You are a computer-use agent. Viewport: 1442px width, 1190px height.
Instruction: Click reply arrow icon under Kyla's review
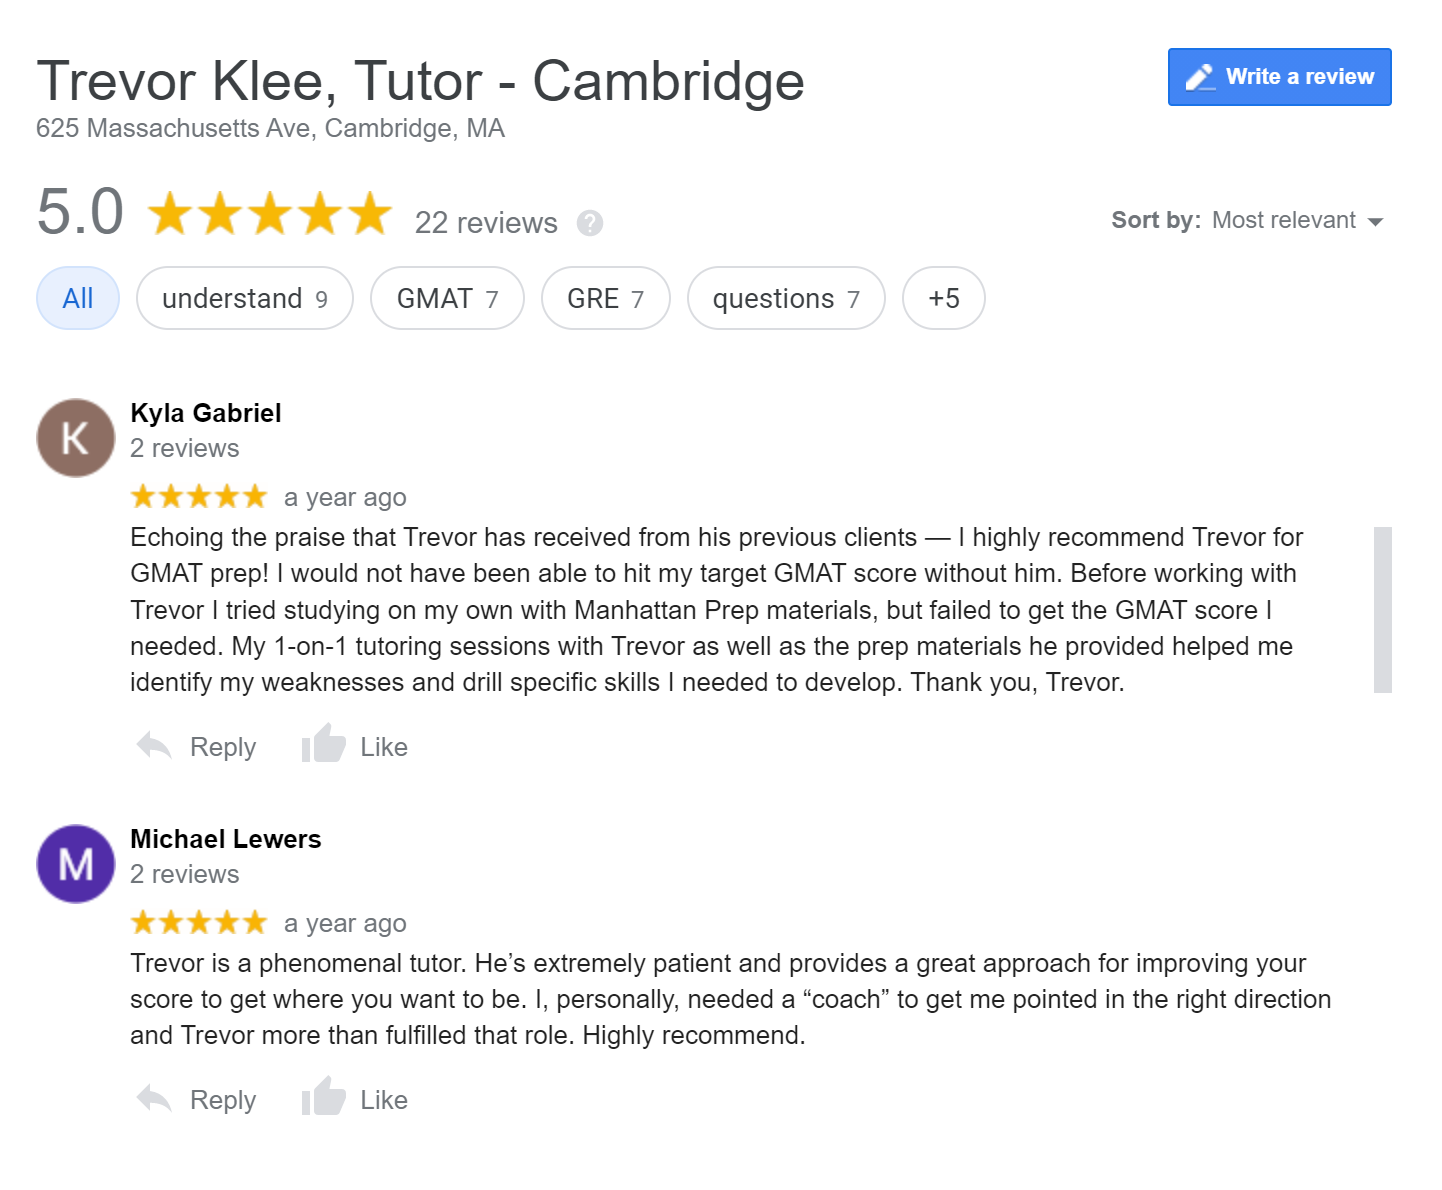tap(154, 746)
